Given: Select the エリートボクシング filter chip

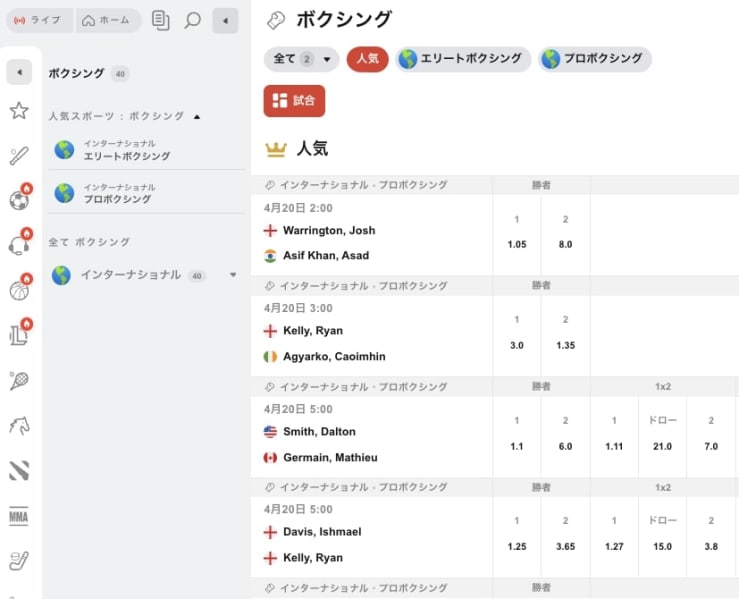Looking at the screenshot, I should [x=463, y=59].
